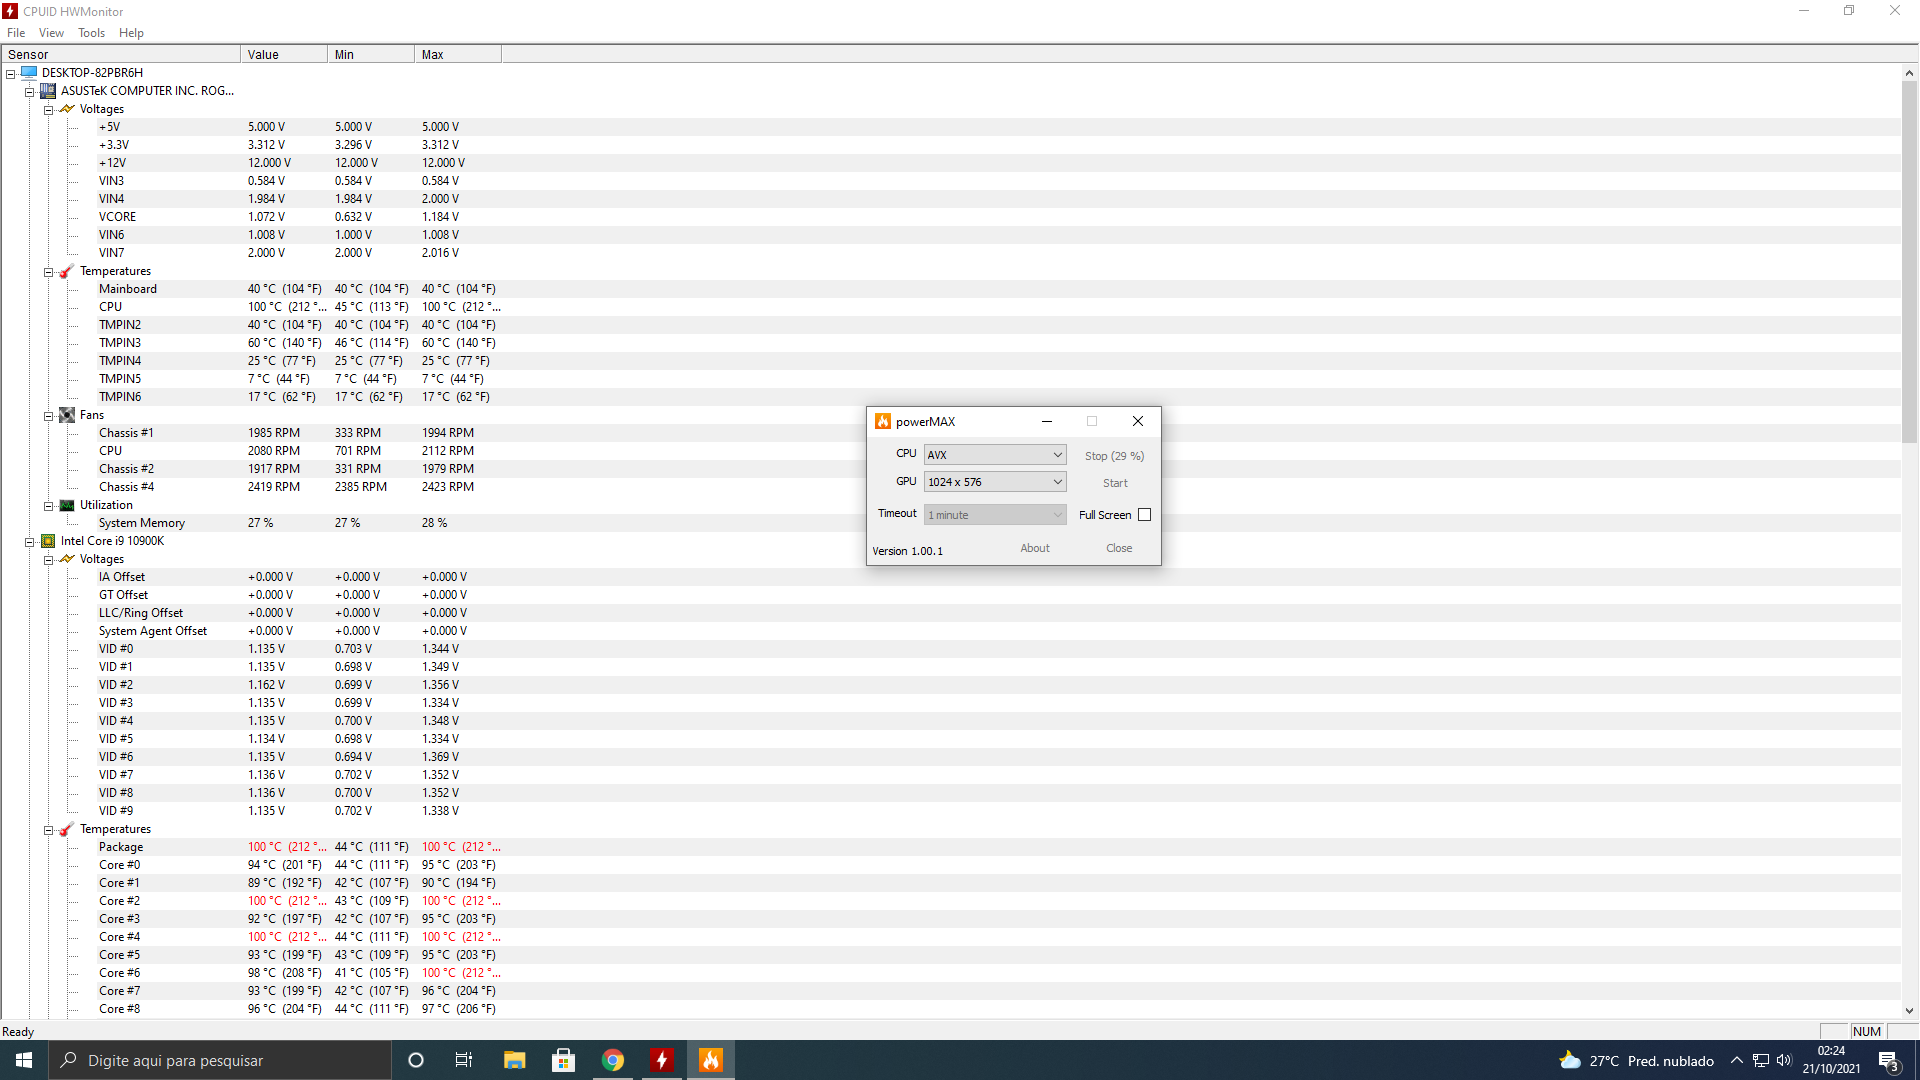Viewport: 1920px width, 1080px height.
Task: Collapse the ASUSTeK COMPUTER INC. node
Action: pos(29,92)
